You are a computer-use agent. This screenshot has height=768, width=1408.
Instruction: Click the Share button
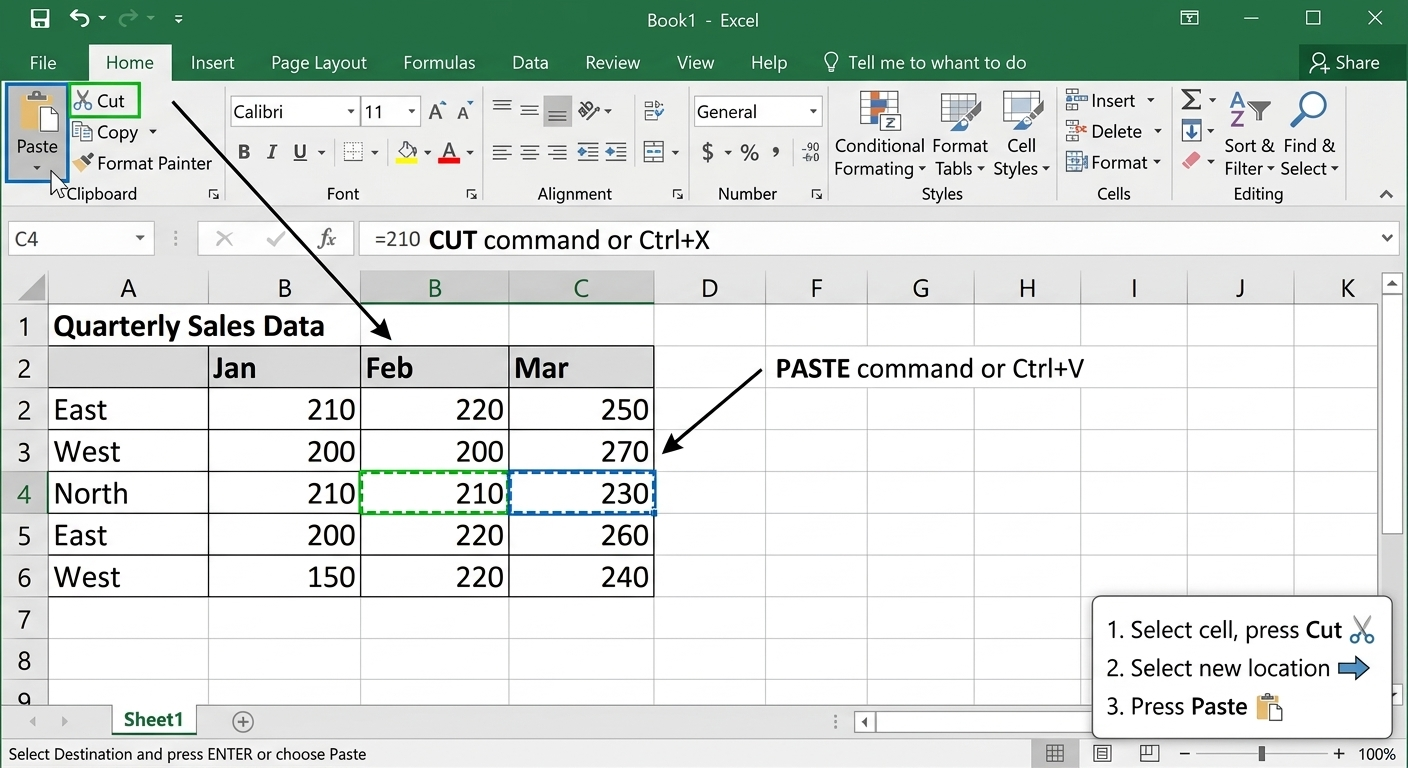click(1345, 63)
